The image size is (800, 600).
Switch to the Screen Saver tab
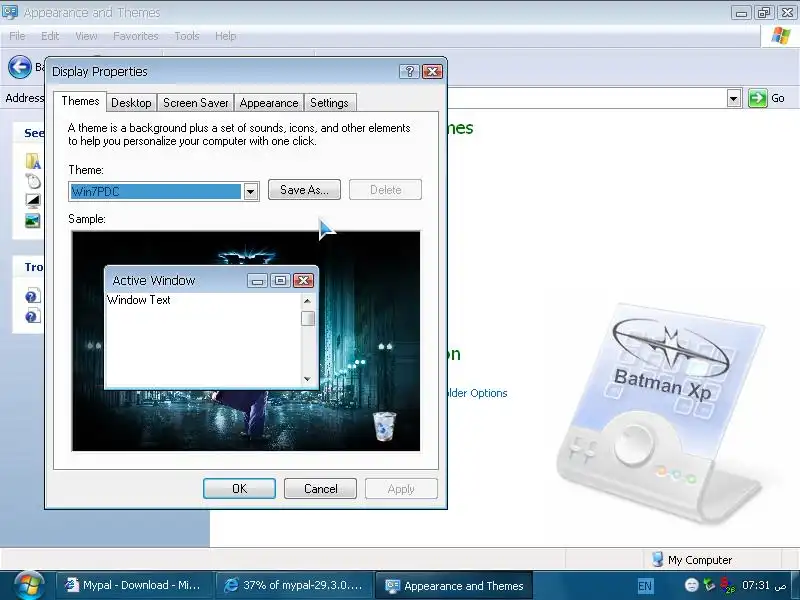click(195, 103)
